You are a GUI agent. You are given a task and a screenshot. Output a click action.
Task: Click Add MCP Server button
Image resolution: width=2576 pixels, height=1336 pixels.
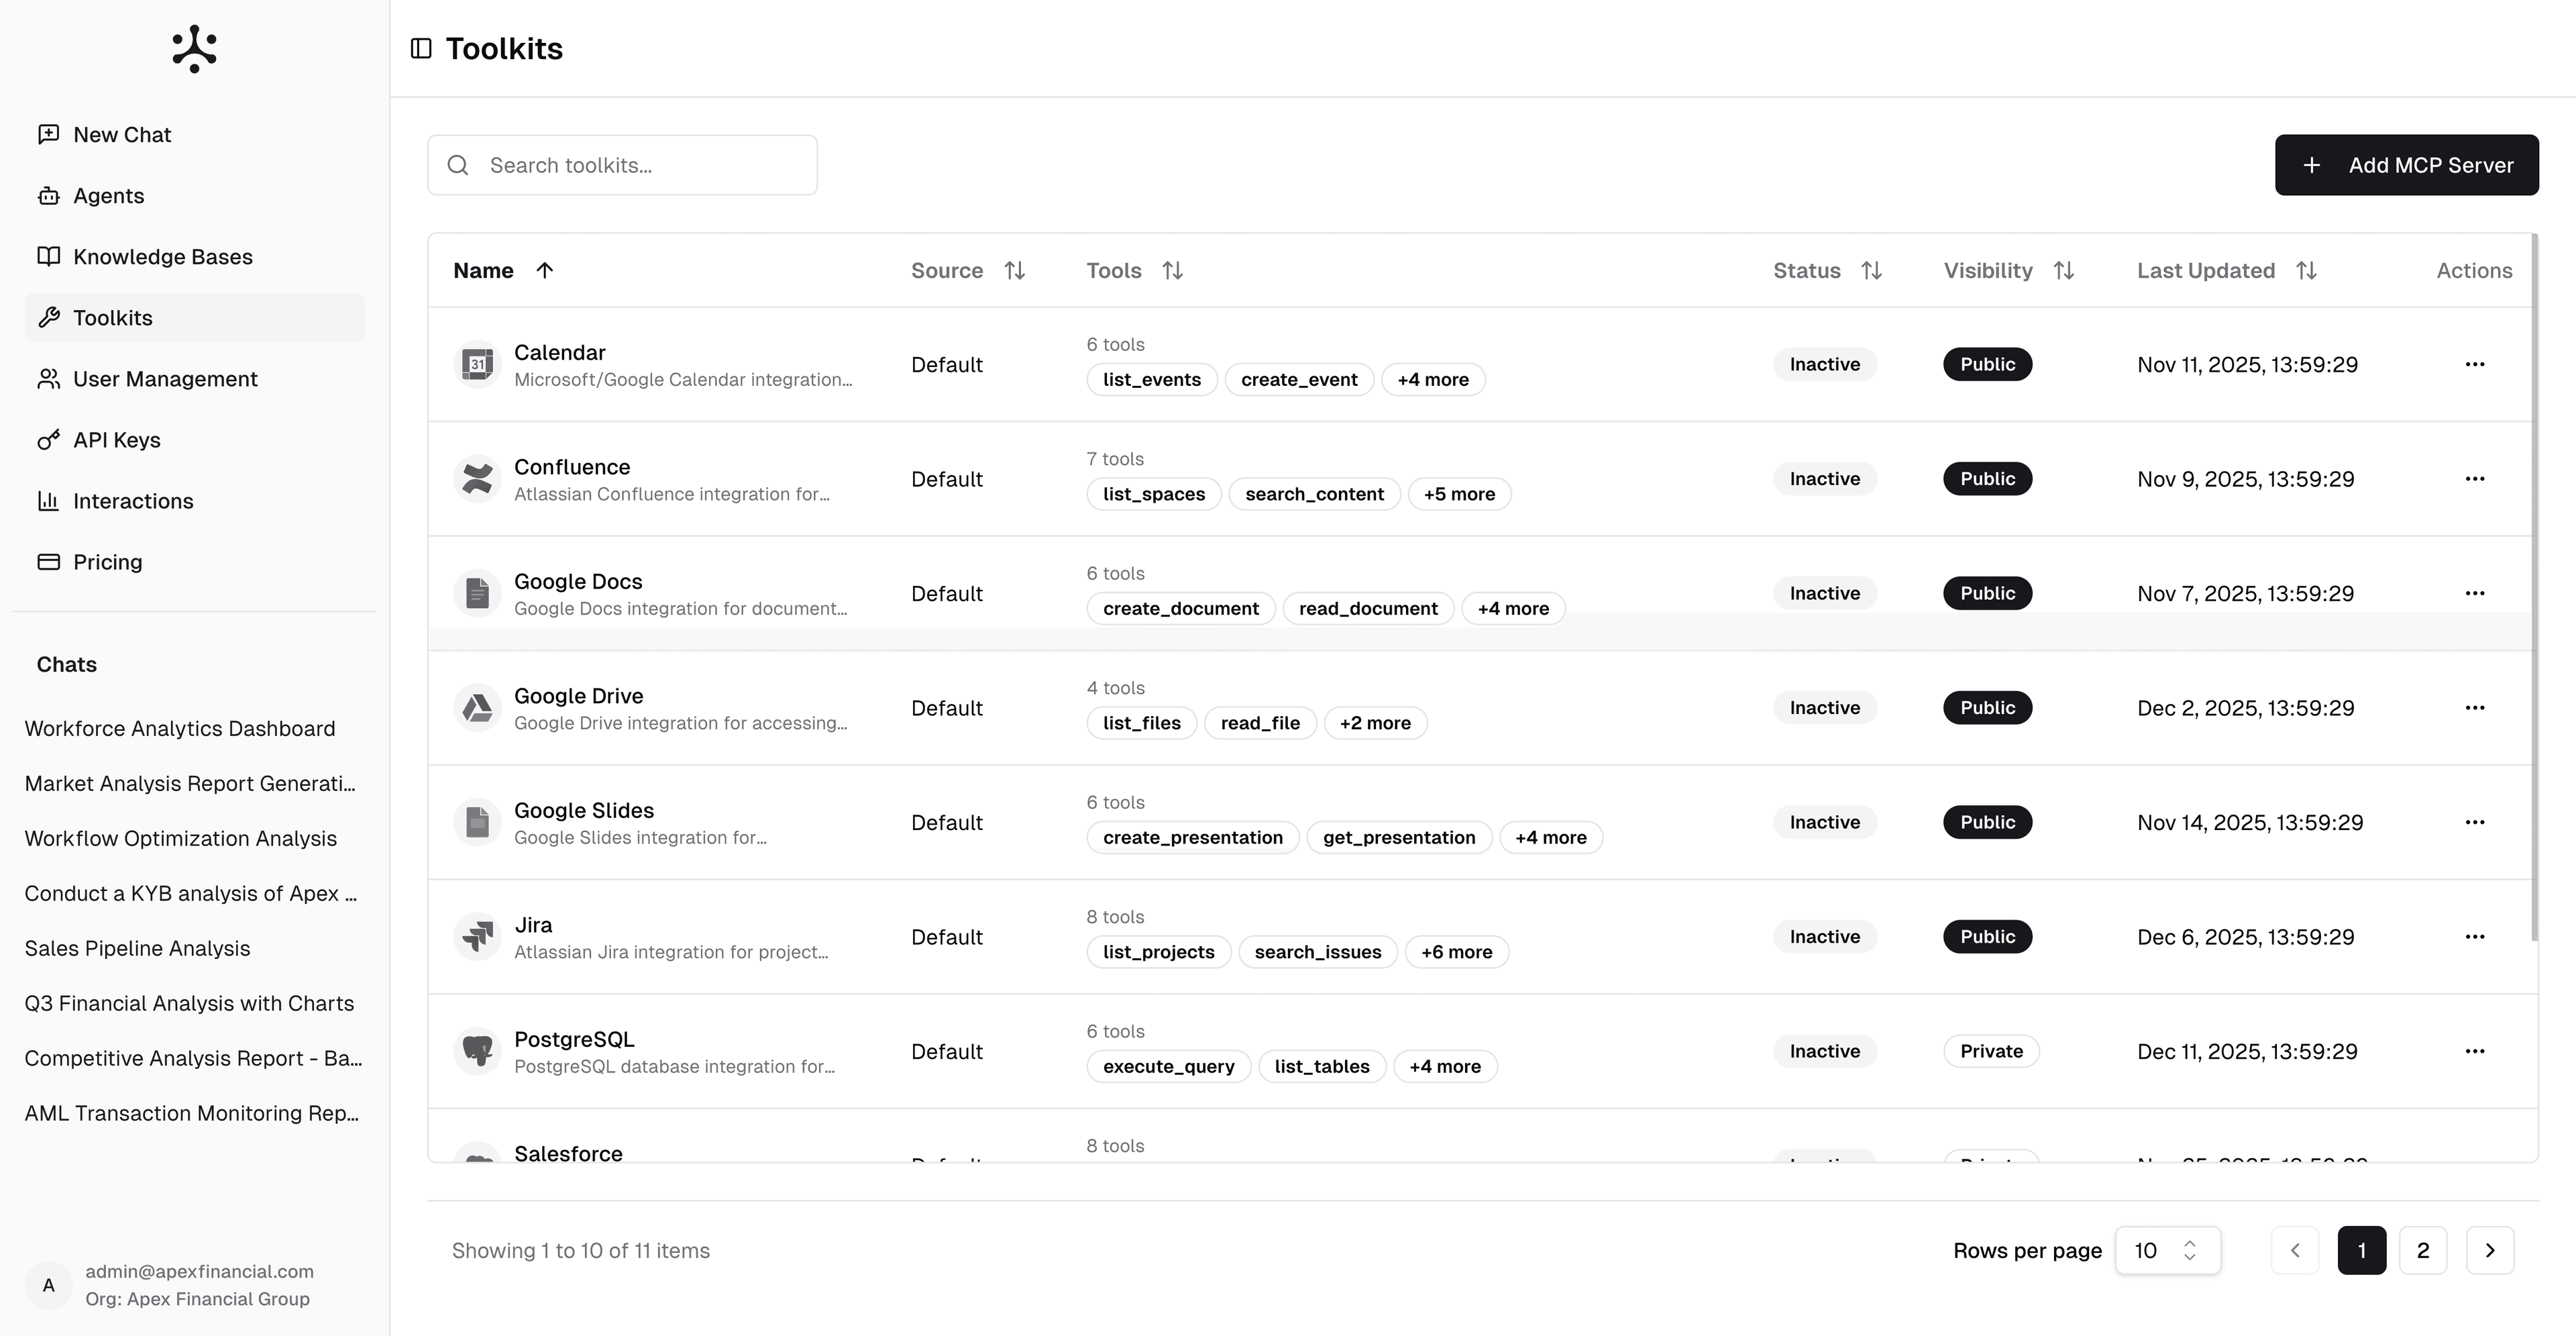pyautogui.click(x=2406, y=165)
